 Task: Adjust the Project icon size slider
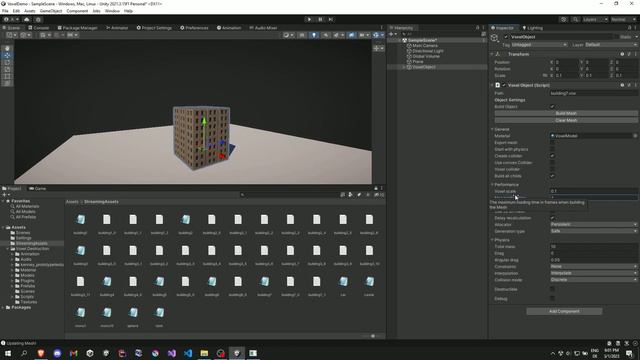pos(373,336)
